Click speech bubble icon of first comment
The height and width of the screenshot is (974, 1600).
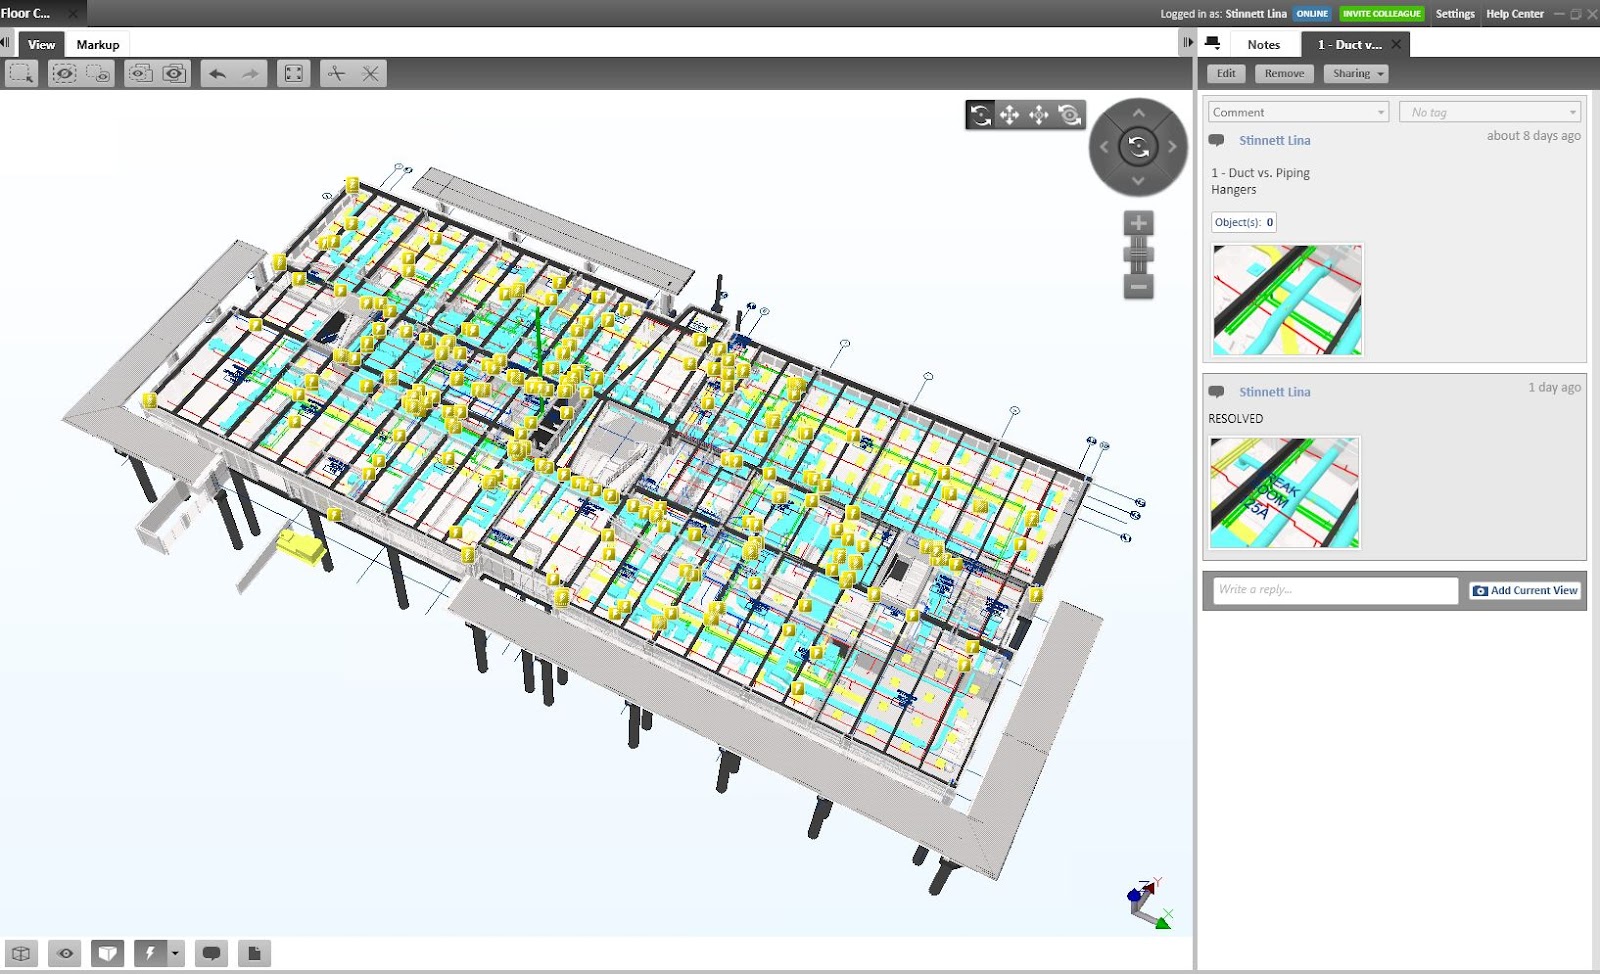1216,140
